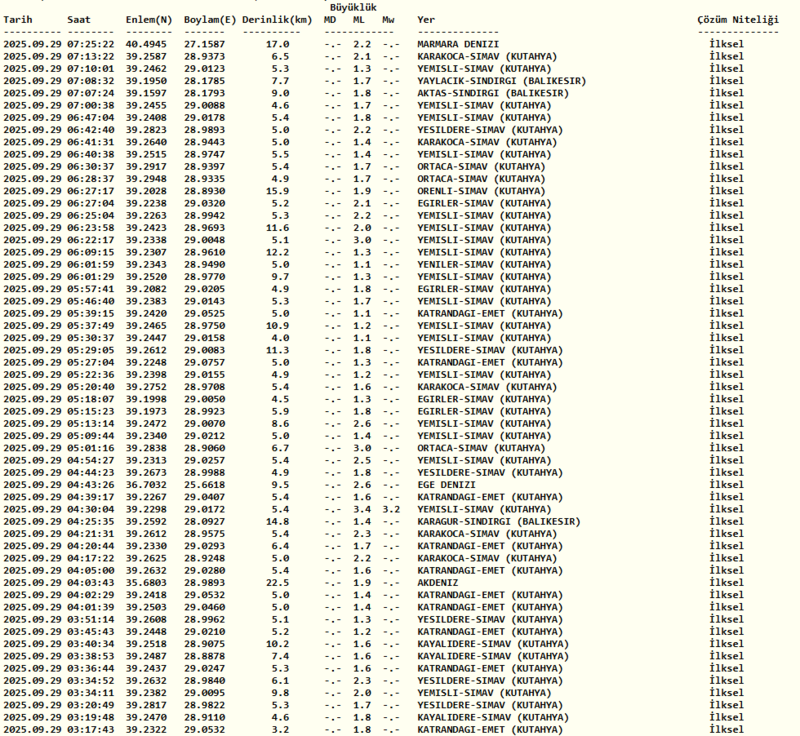800x736 pixels.
Task: Click latitude value 39.2948
Action: pyautogui.click(x=146, y=179)
